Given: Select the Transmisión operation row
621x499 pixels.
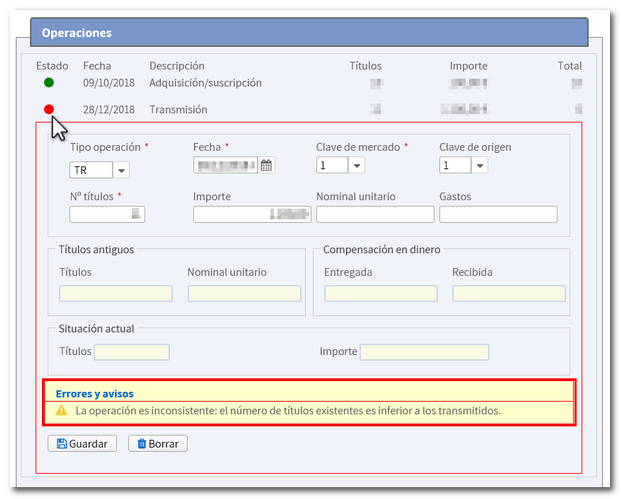Looking at the screenshot, I should coord(178,108).
